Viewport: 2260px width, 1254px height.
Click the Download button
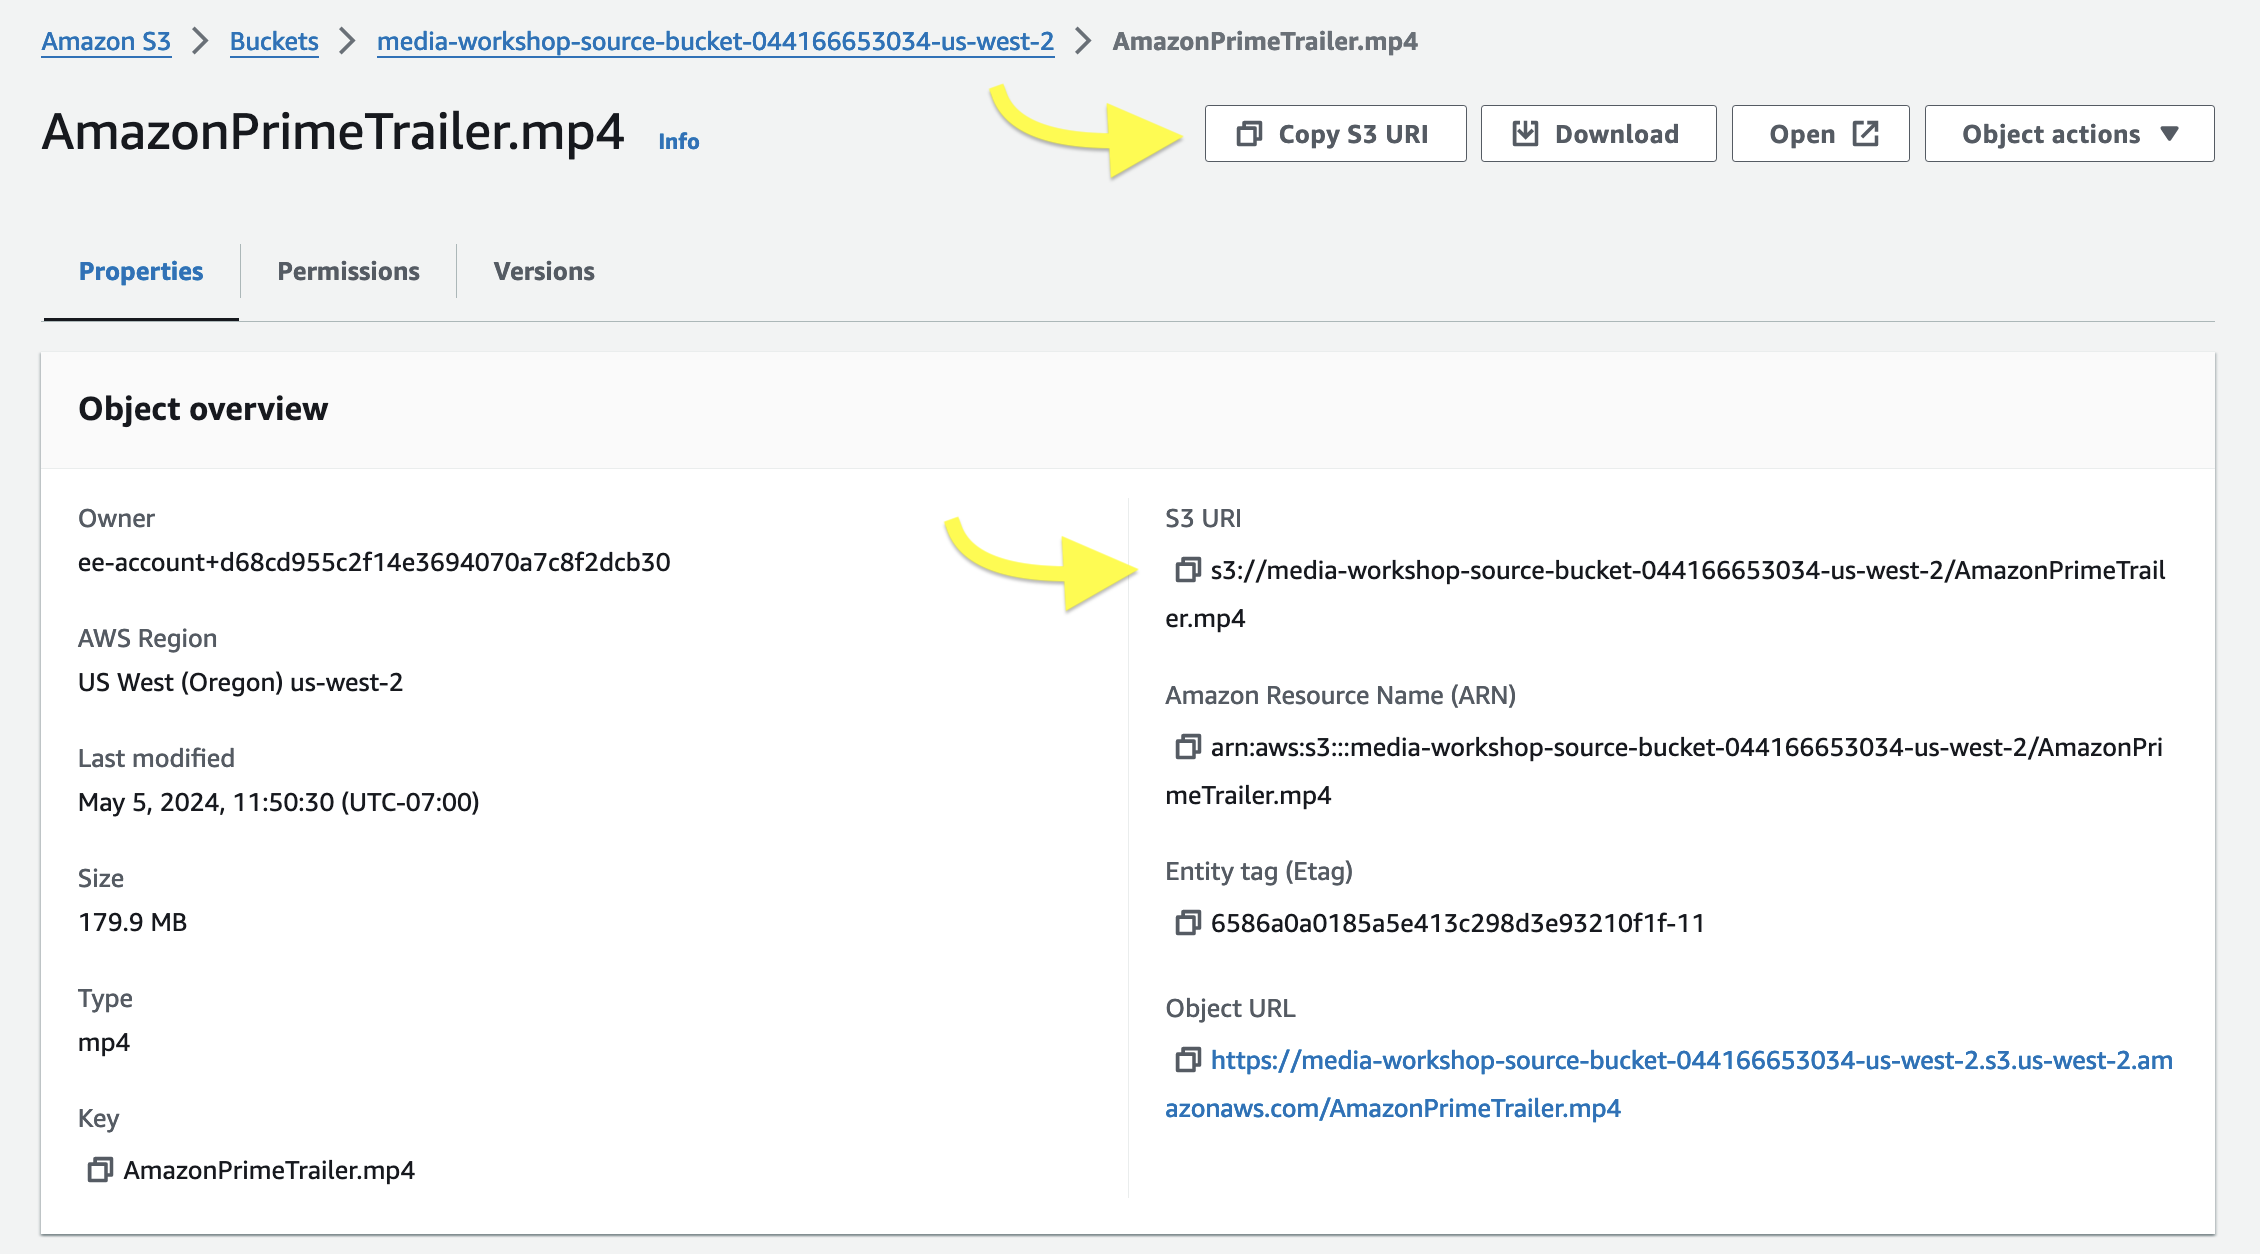[1598, 134]
